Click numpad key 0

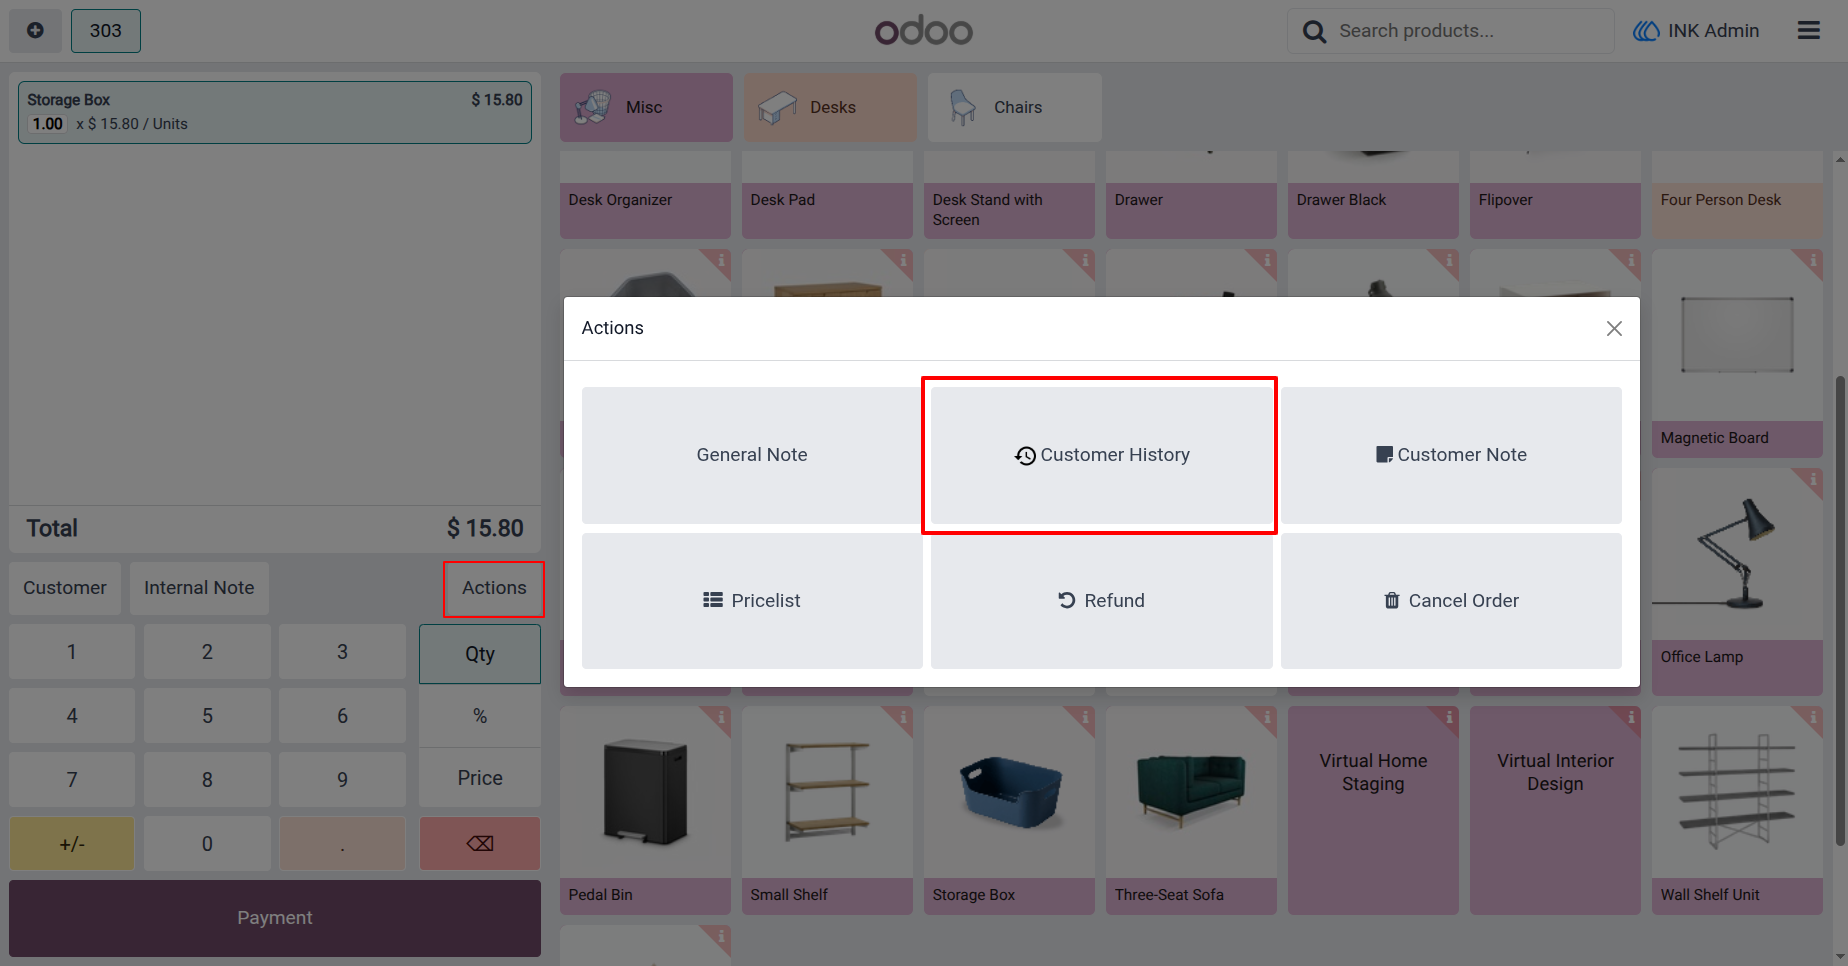207,843
